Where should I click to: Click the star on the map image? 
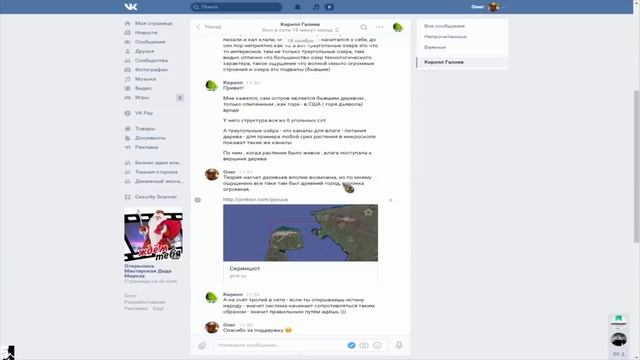368,212
